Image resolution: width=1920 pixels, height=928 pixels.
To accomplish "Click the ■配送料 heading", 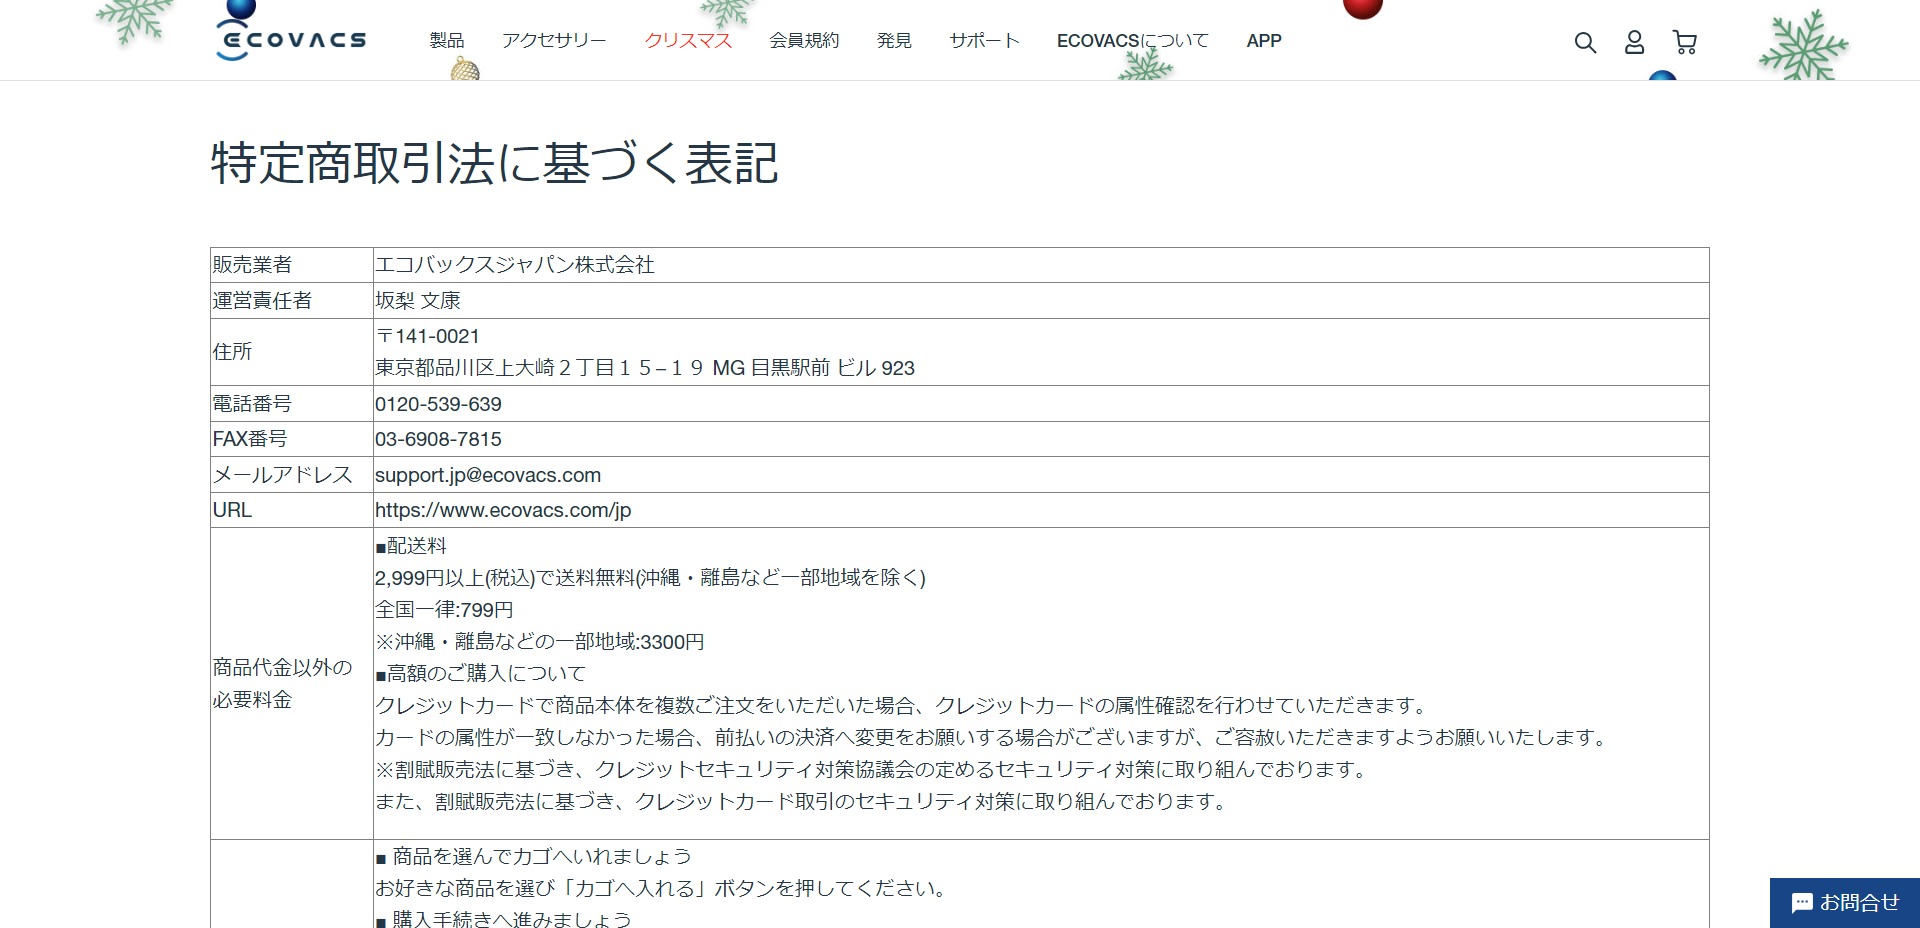I will tap(411, 546).
